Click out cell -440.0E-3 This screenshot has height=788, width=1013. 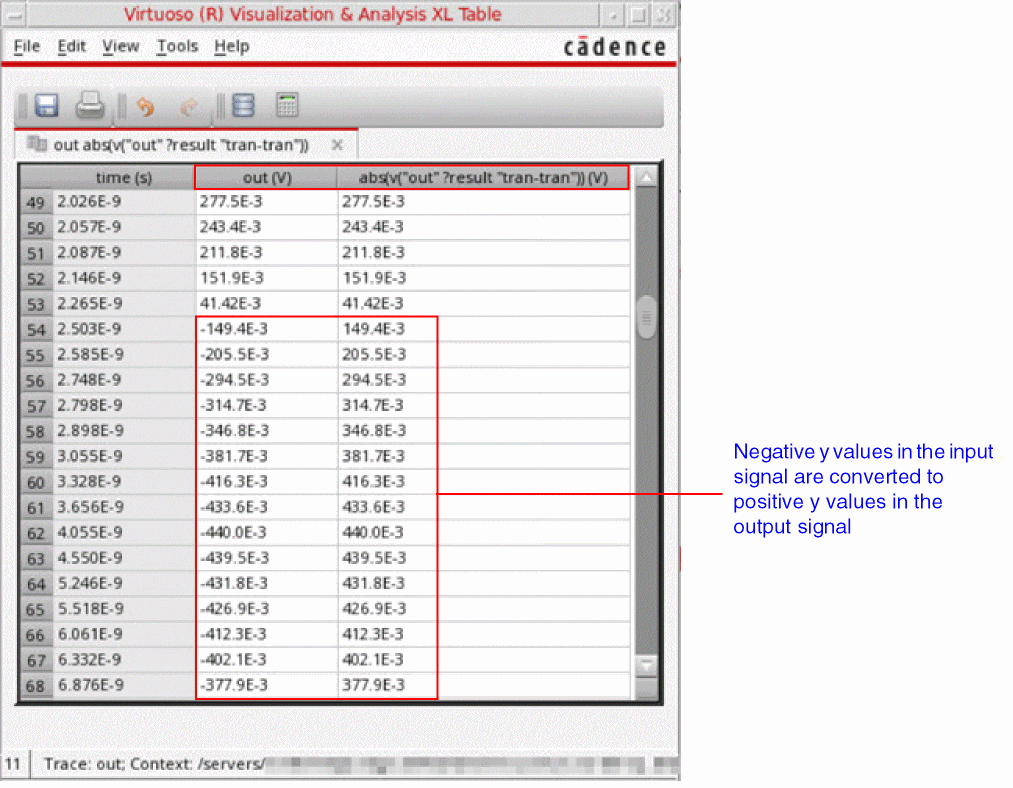click(x=266, y=533)
